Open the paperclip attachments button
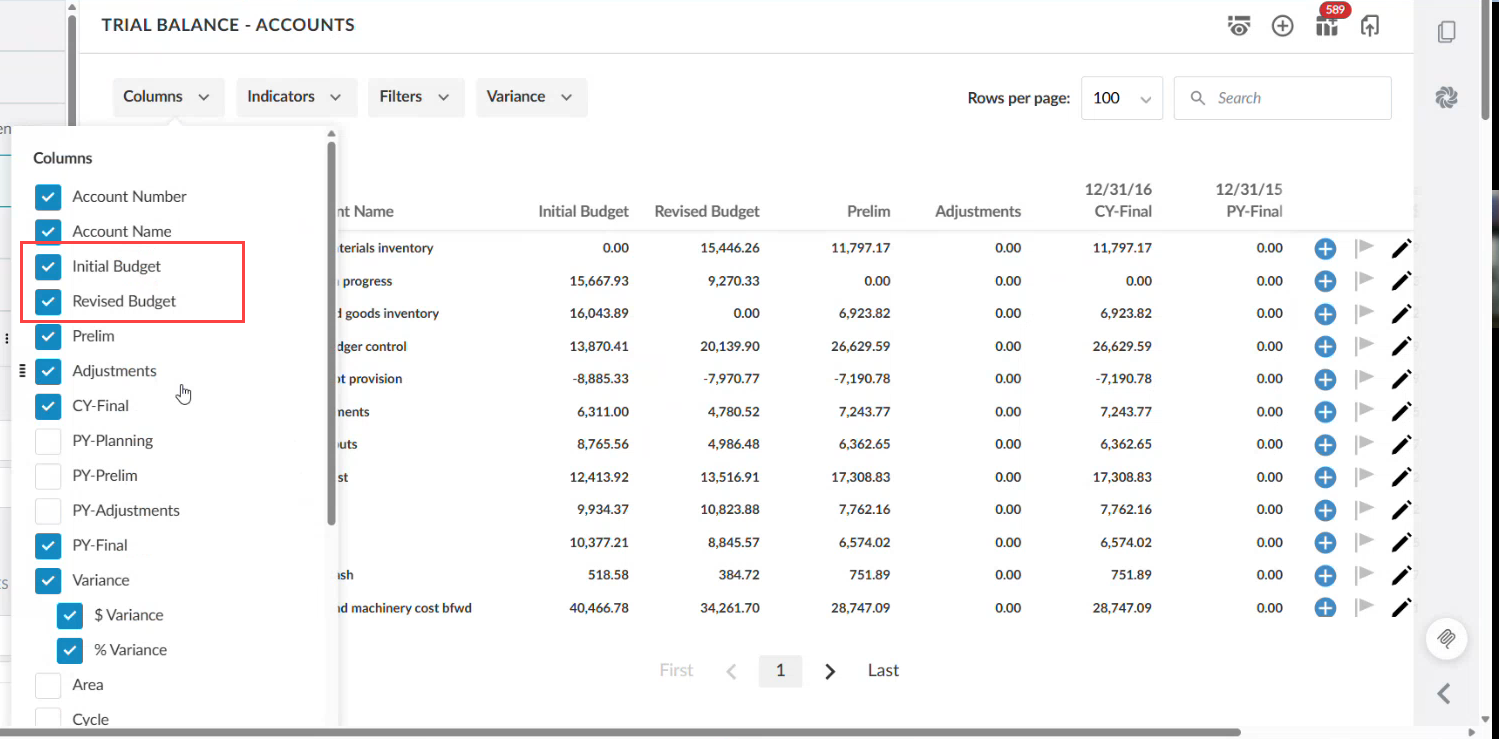This screenshot has width=1499, height=739. coord(1446,638)
